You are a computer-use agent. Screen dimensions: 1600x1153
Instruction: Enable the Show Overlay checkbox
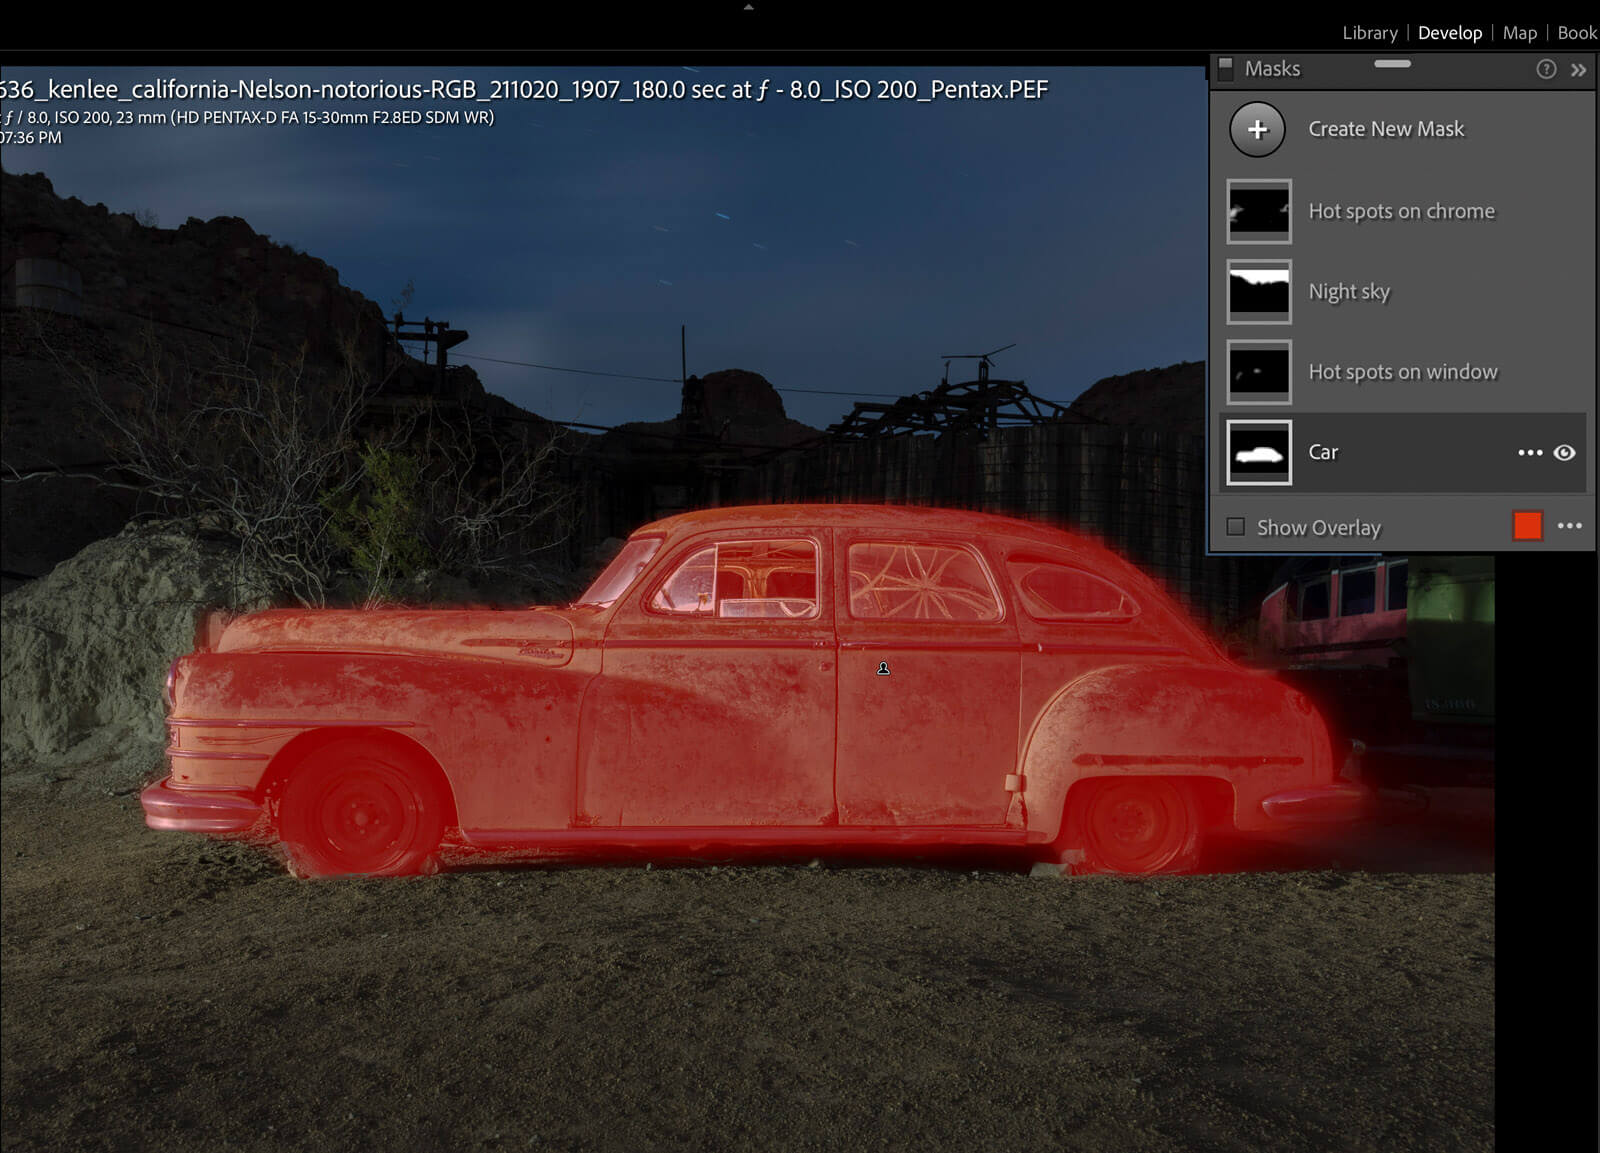1236,527
